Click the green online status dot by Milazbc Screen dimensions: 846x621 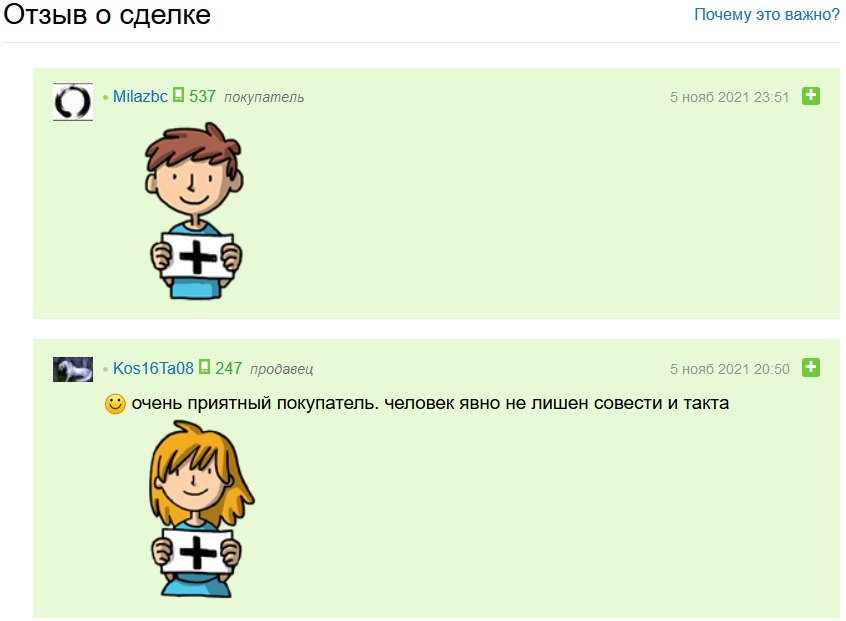pos(106,98)
